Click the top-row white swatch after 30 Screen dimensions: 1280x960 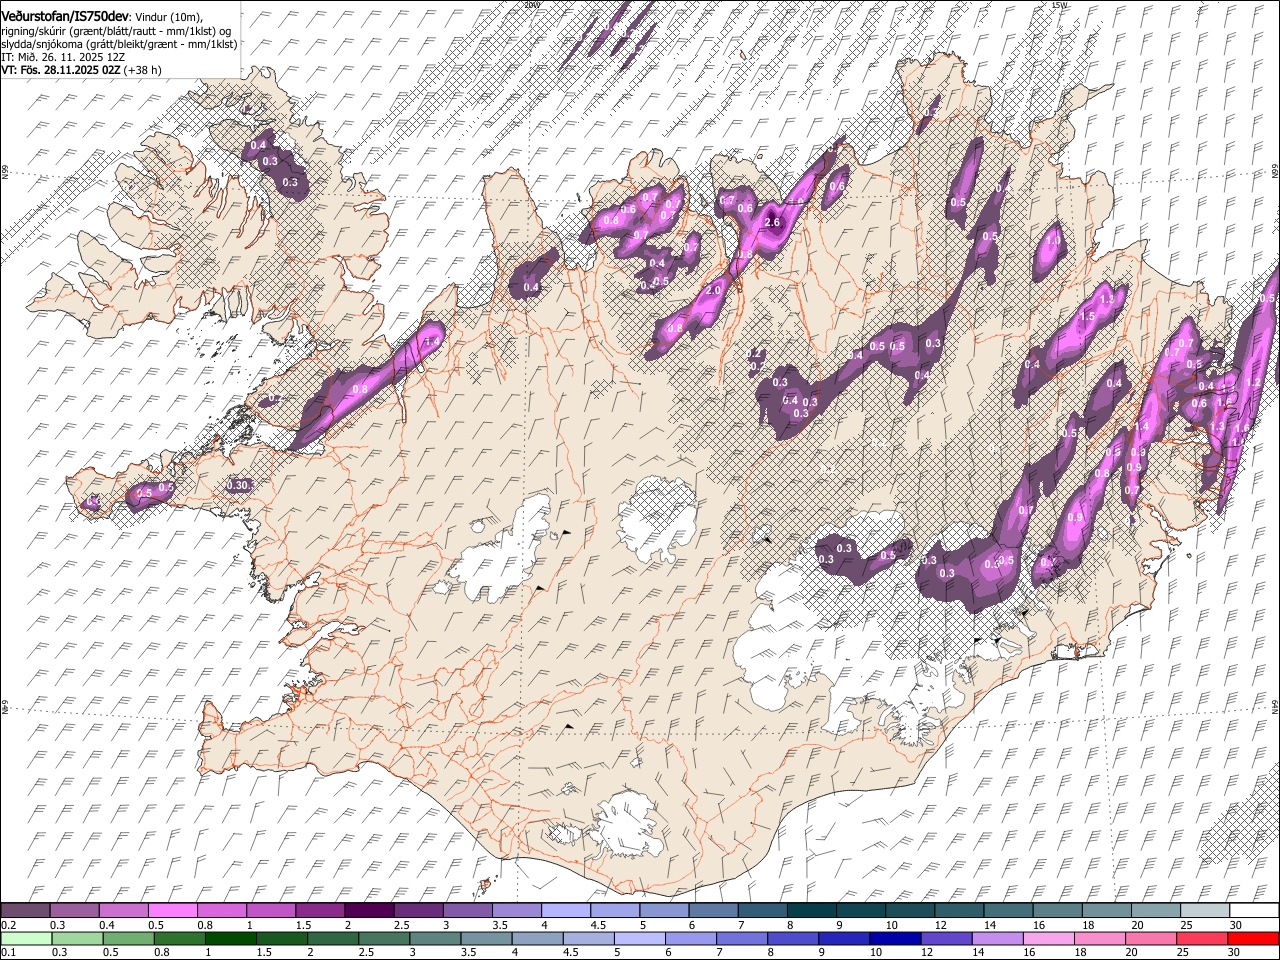[x=1253, y=910]
